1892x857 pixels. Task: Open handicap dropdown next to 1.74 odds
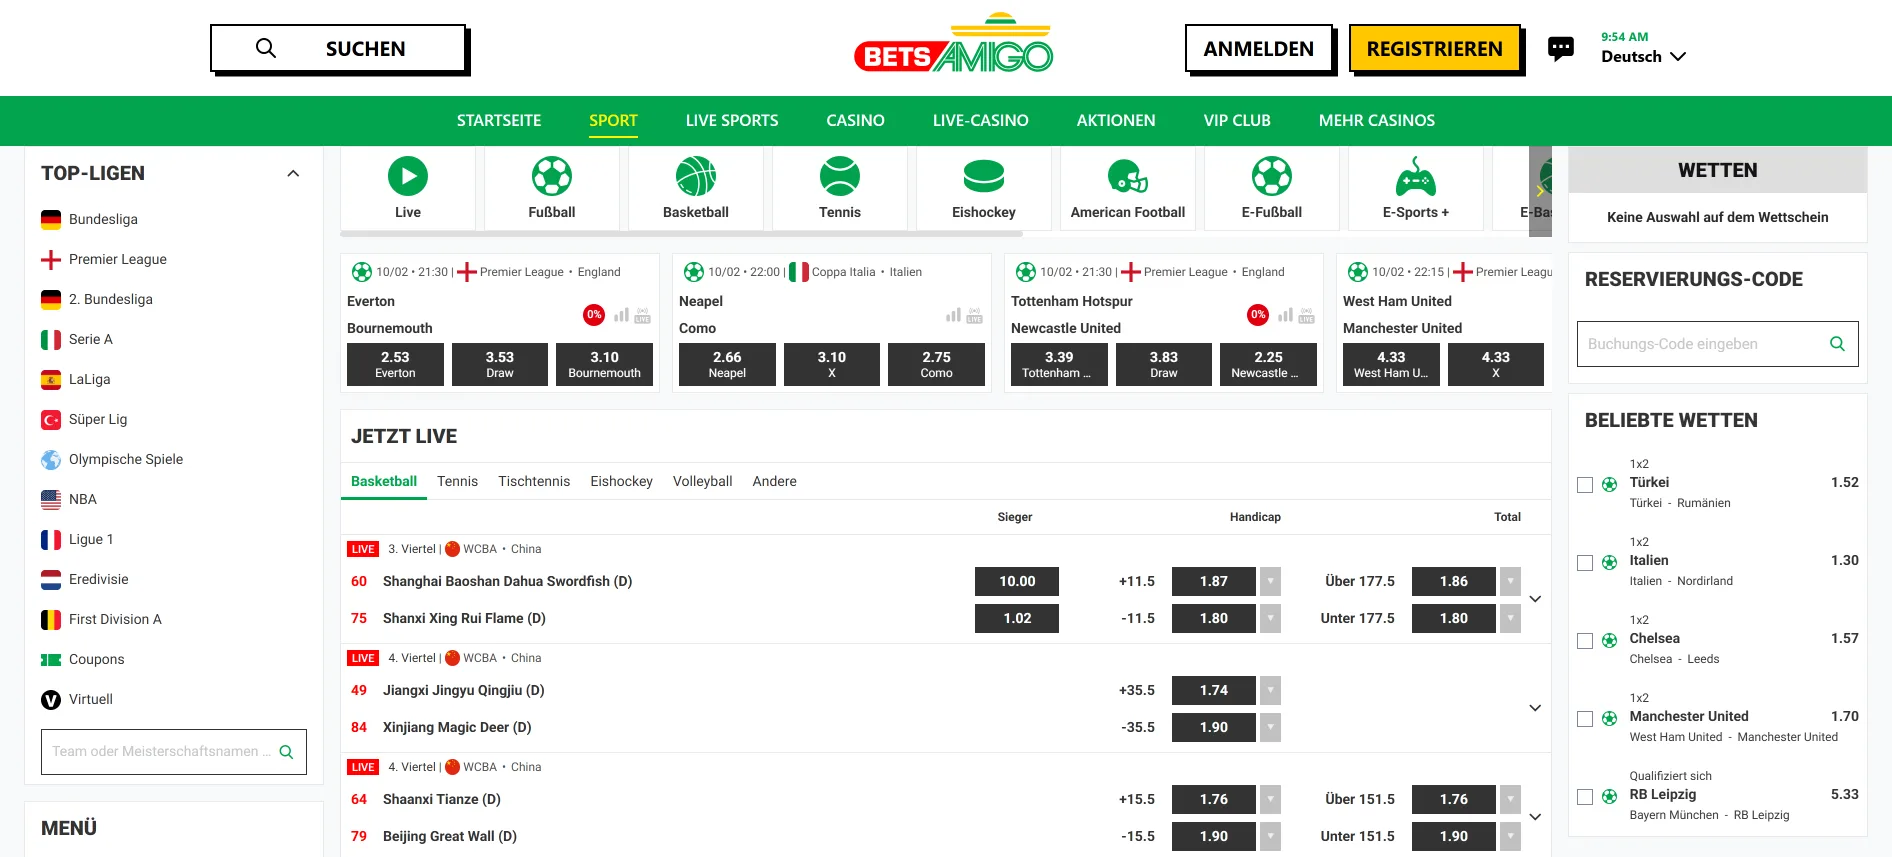(1270, 690)
